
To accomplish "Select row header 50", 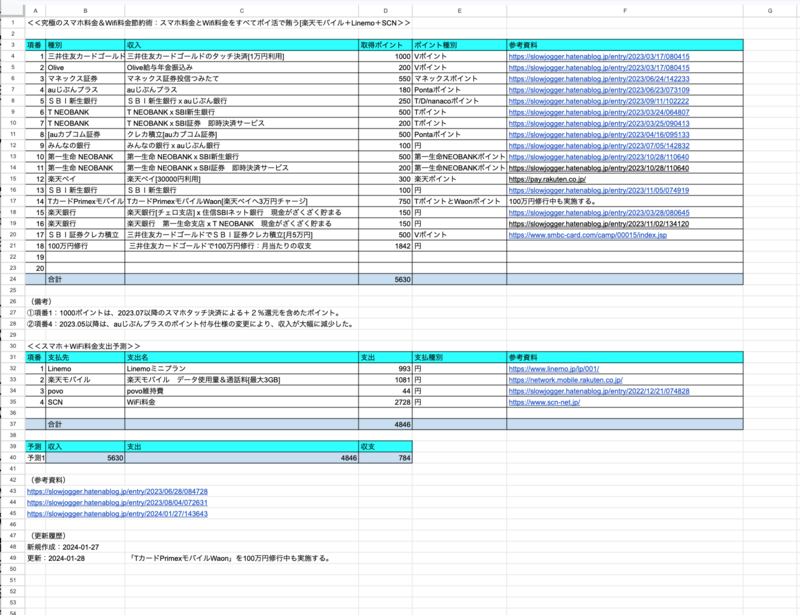I will (x=13, y=569).
